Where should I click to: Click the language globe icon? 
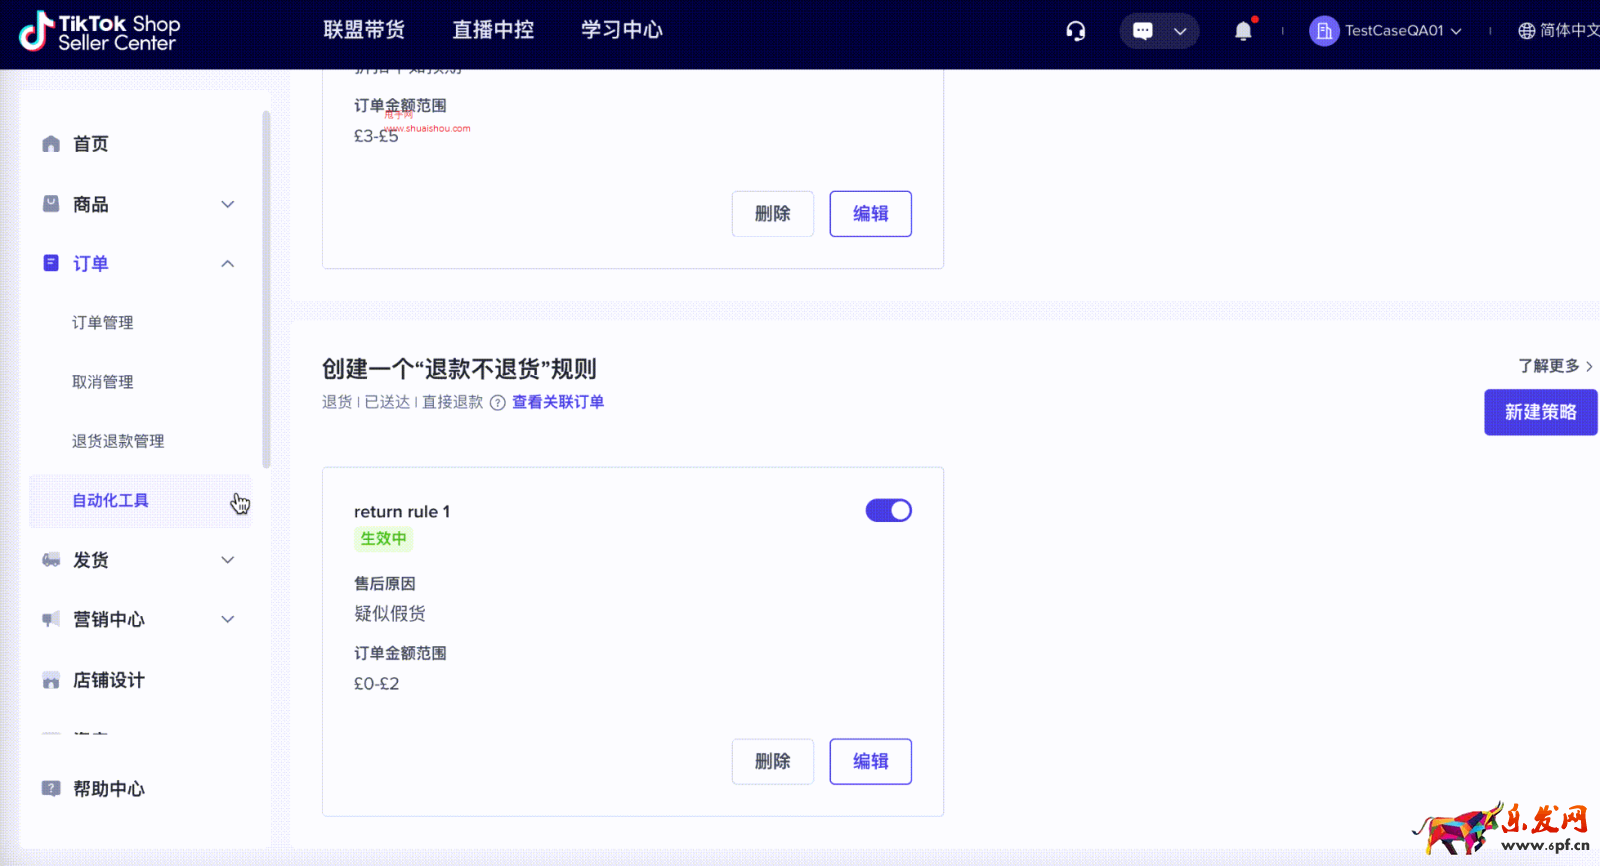1526,31
